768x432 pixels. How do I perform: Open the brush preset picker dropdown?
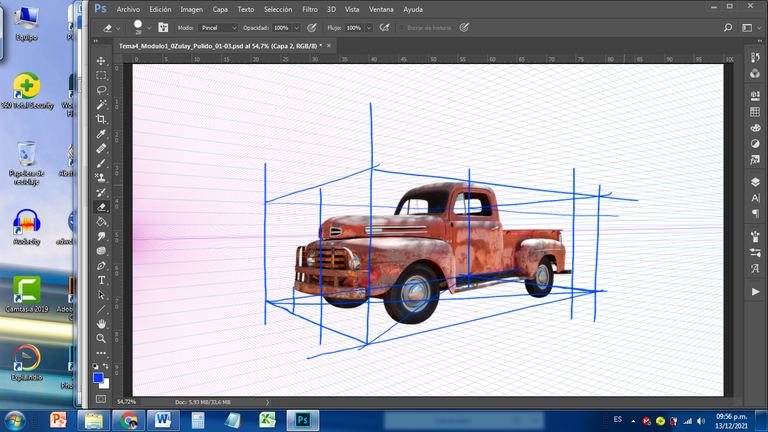(148, 28)
